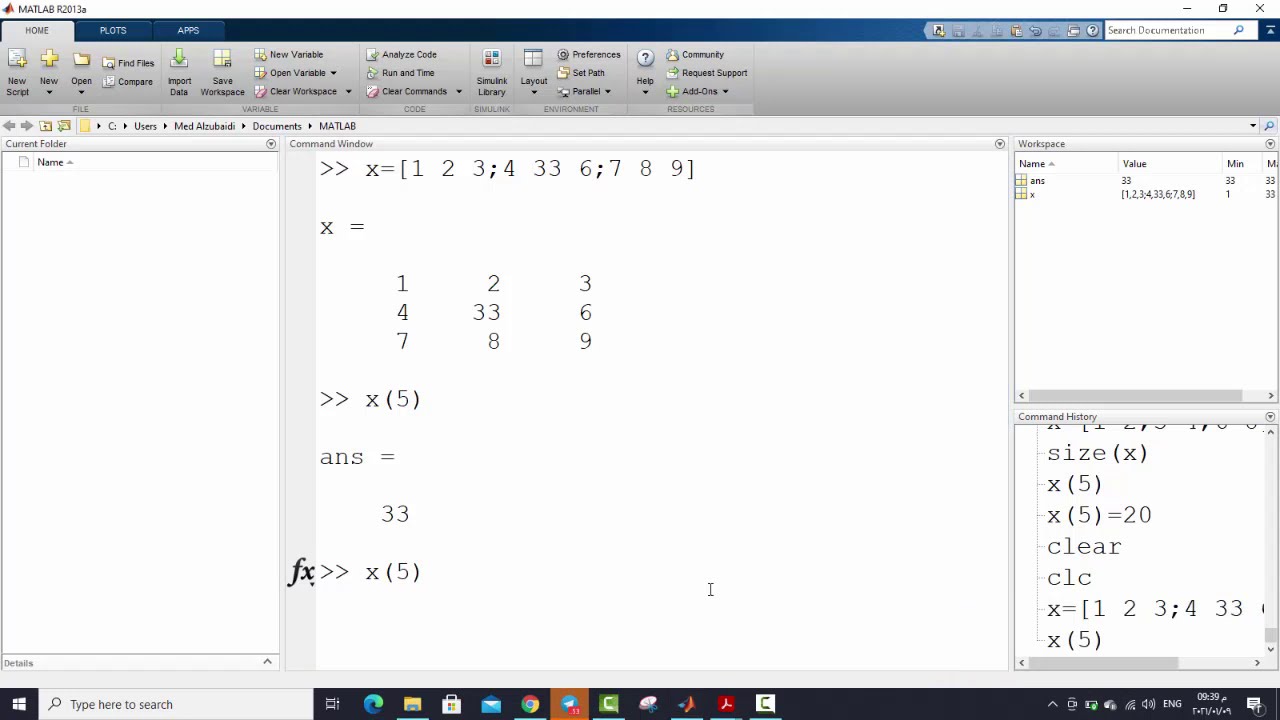Expand the Details panel chevron
The width and height of the screenshot is (1280, 720).
(x=267, y=662)
